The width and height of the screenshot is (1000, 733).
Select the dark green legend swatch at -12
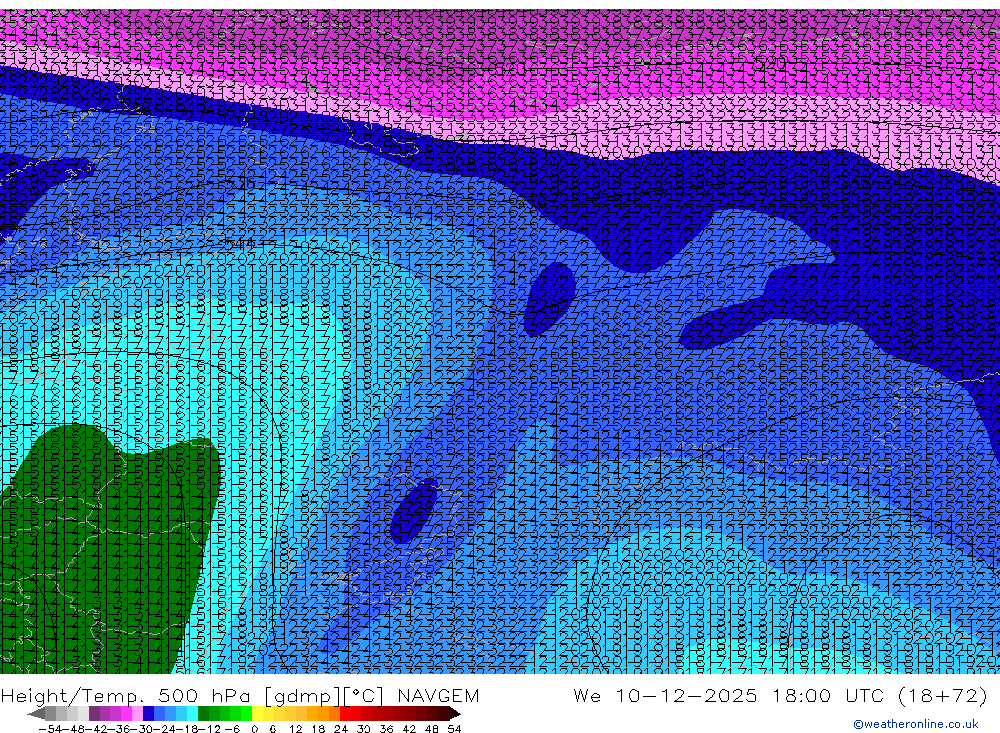coord(203,713)
